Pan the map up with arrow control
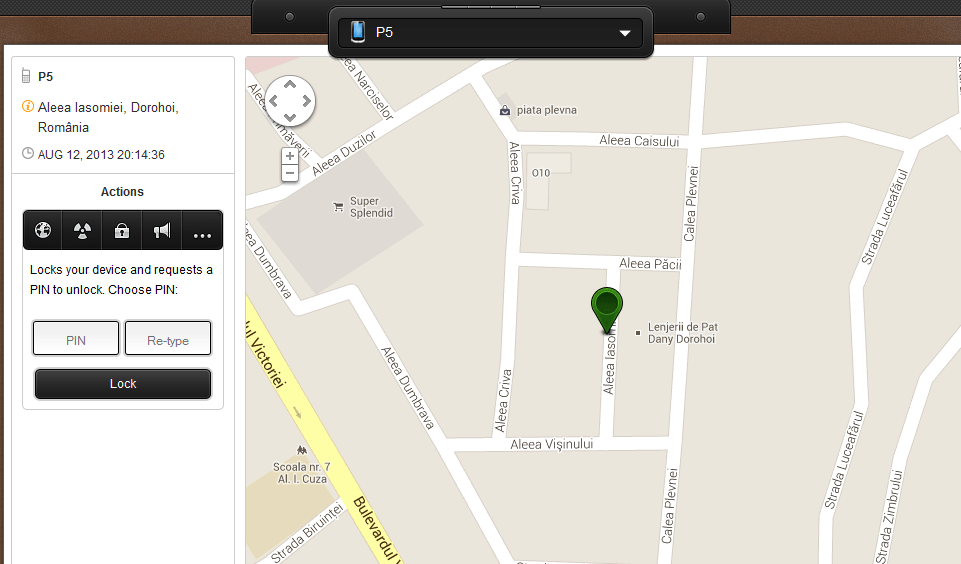The image size is (961, 564). (290, 86)
